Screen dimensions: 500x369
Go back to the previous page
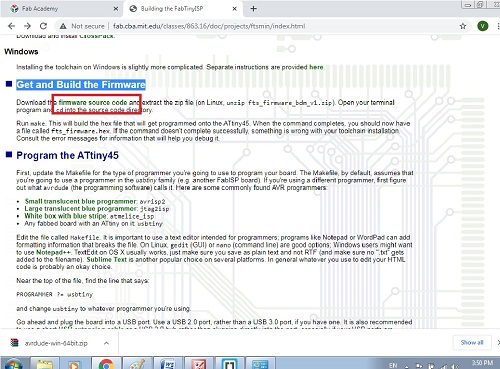(11, 26)
